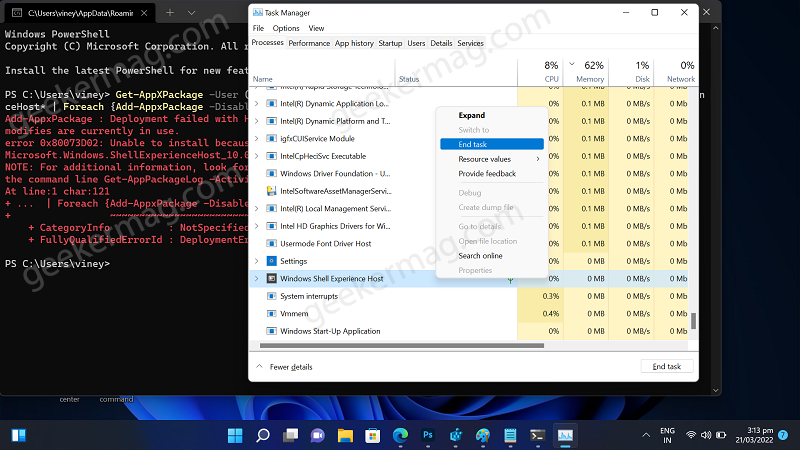Click the Task Manager icon on the taskbar
The image size is (800, 450).
point(565,435)
